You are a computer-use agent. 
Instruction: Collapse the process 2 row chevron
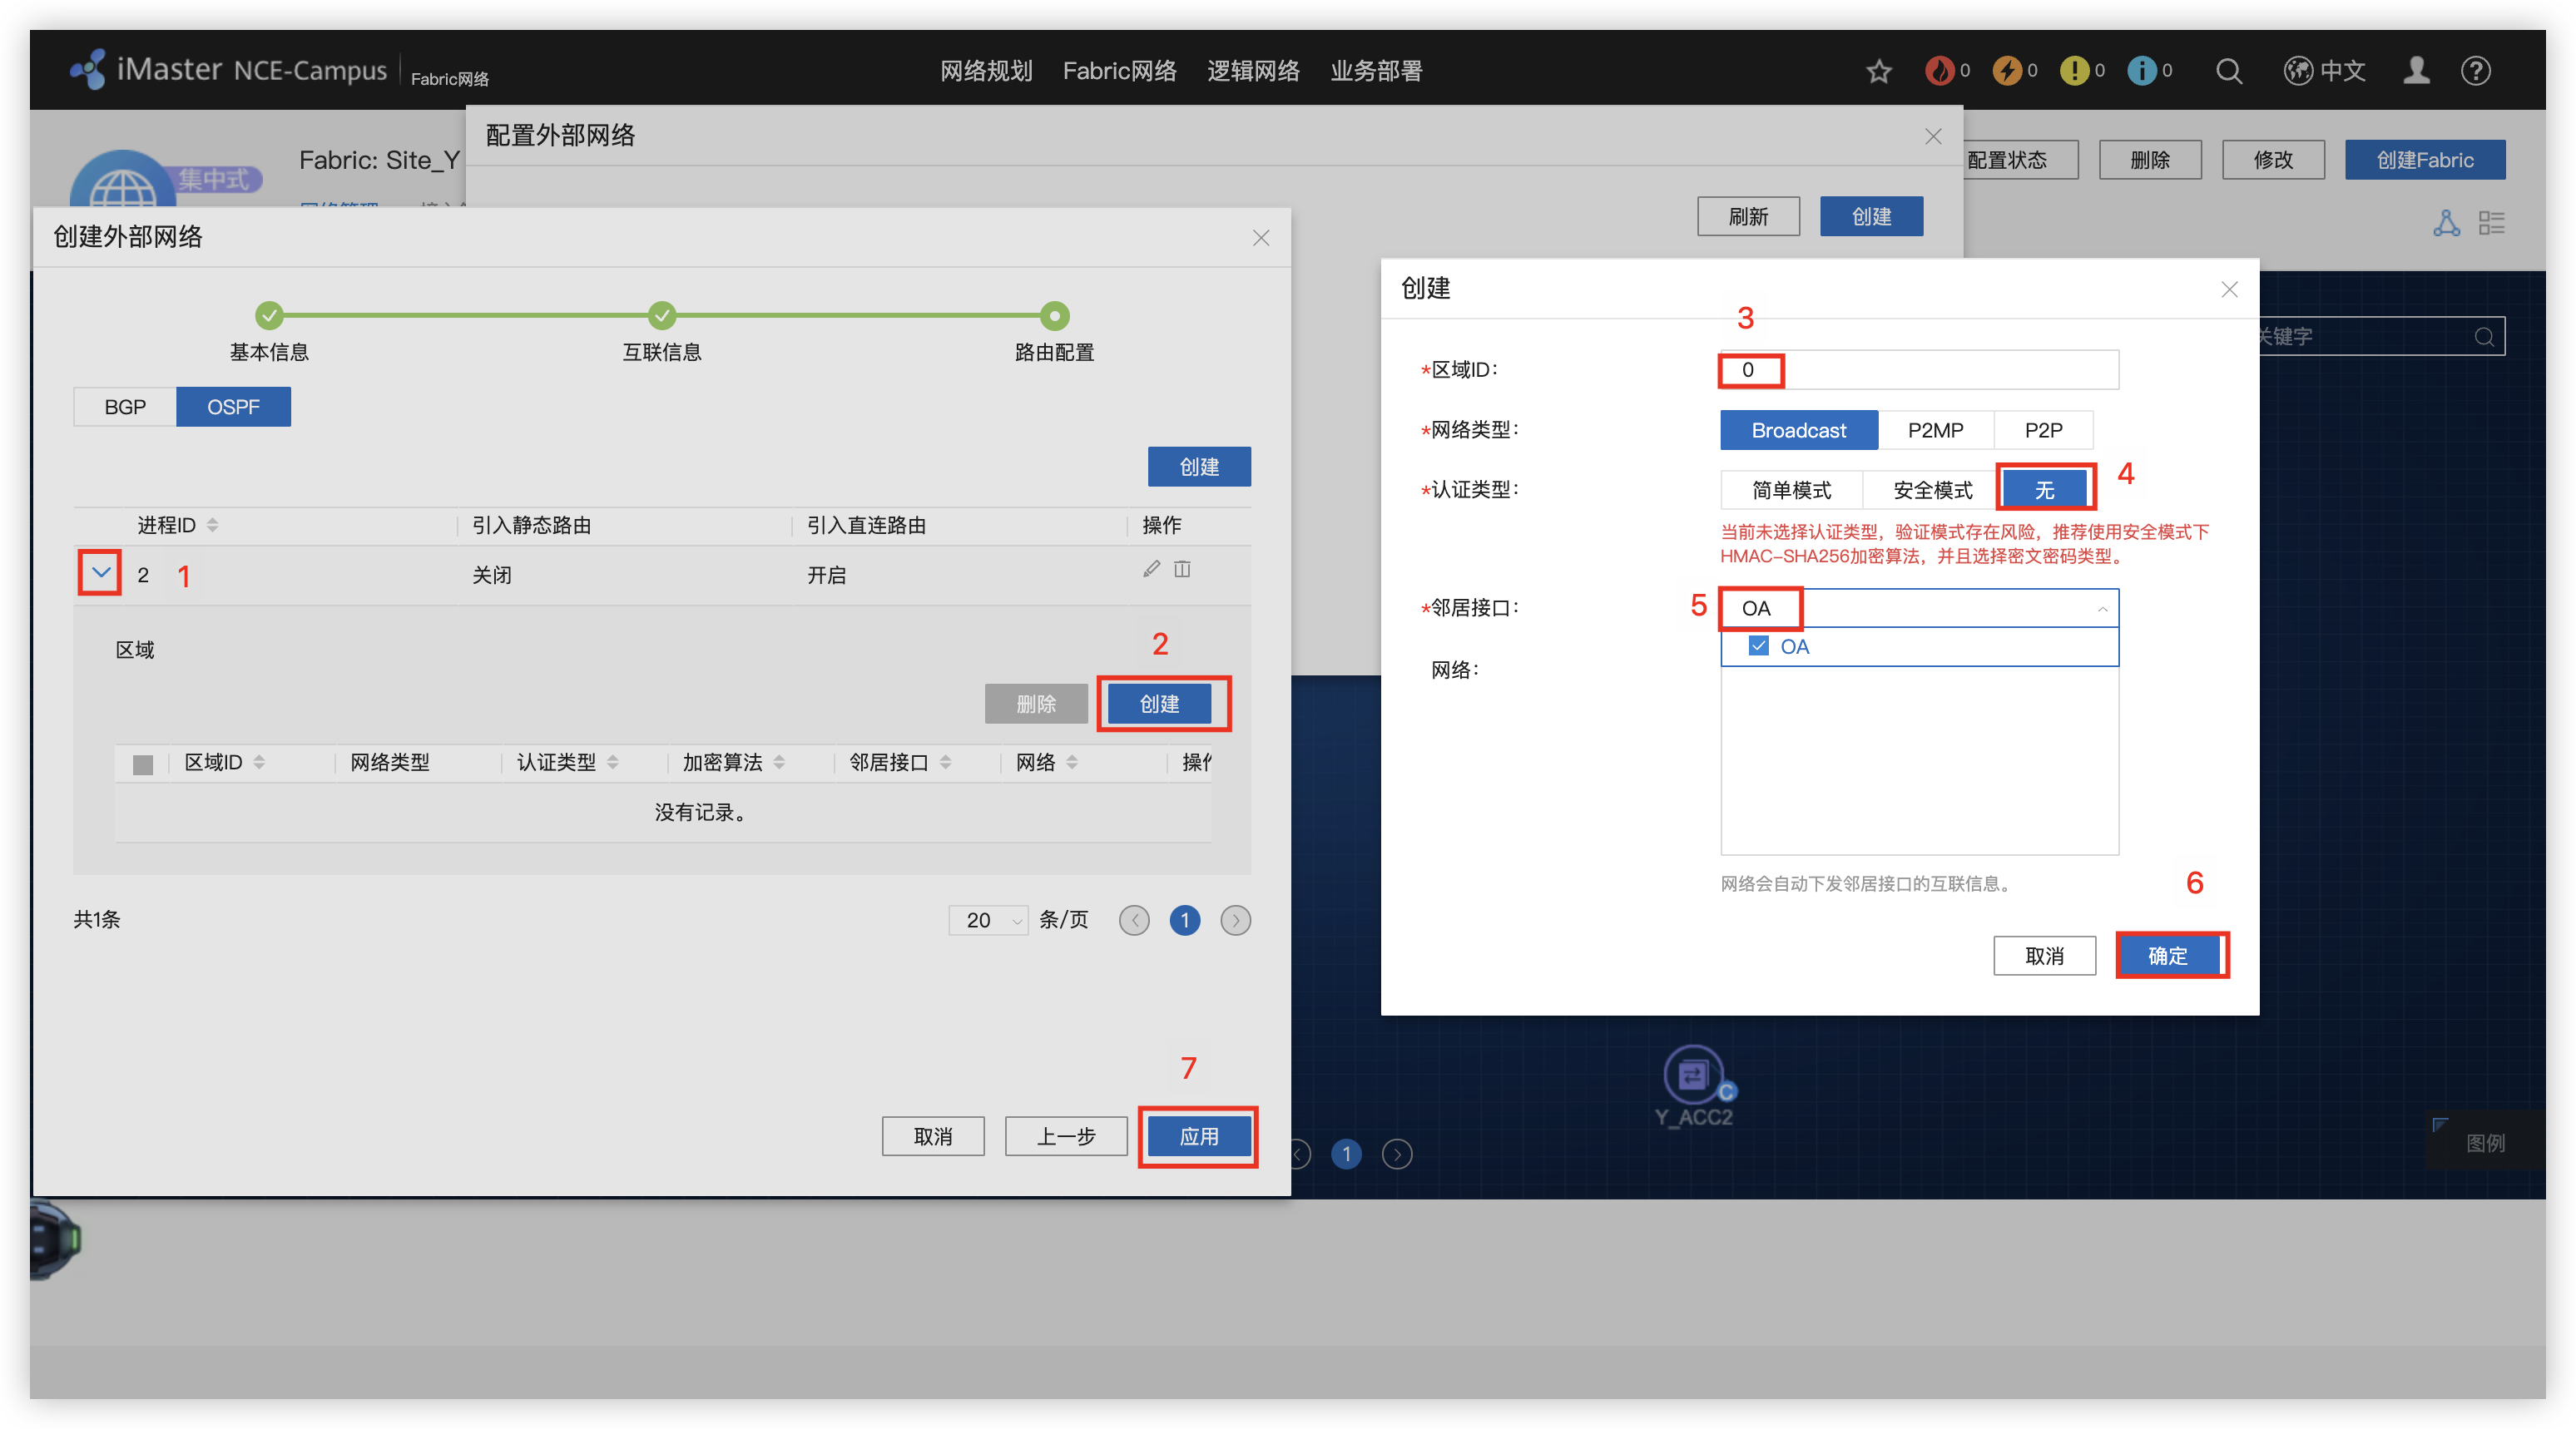pyautogui.click(x=100, y=573)
